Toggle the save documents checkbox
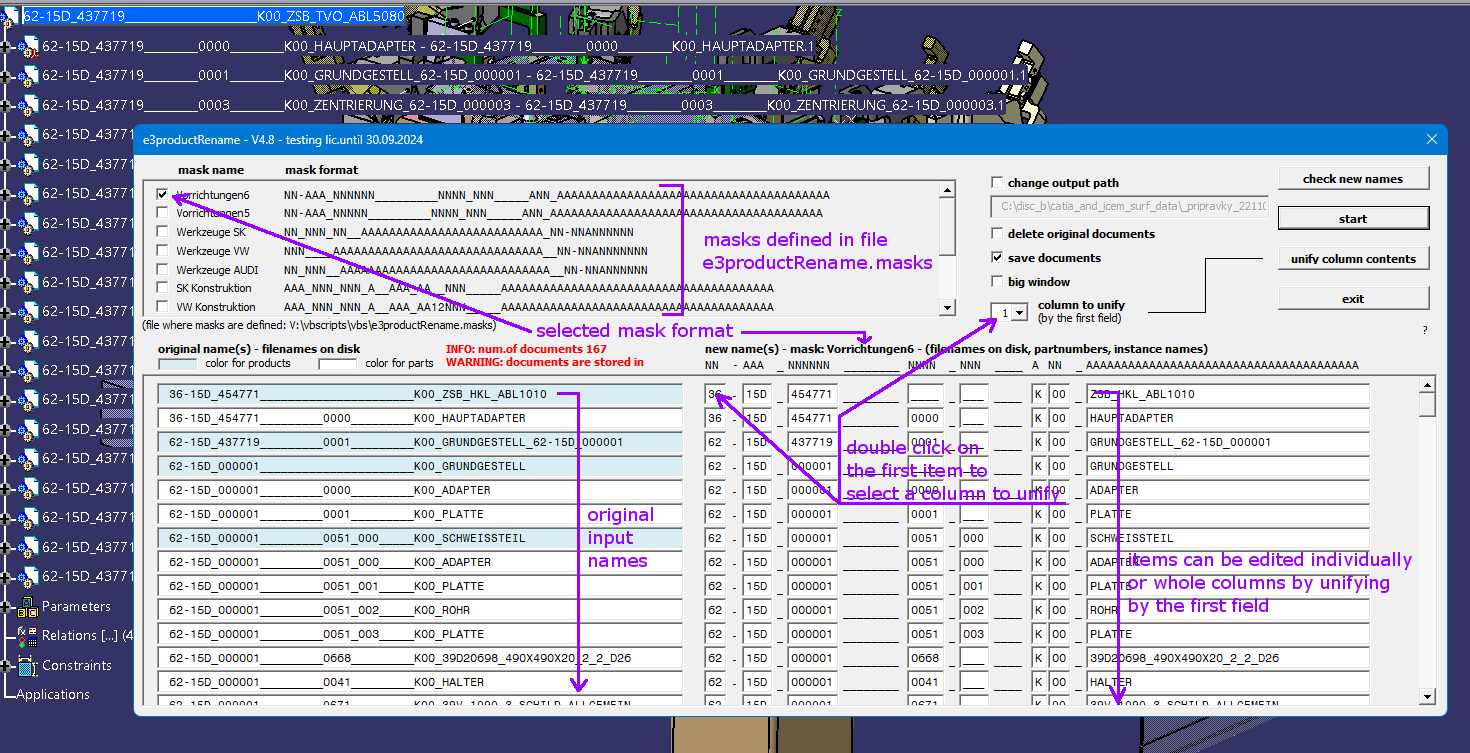Viewport: 1470px width, 753px height. coord(997,258)
